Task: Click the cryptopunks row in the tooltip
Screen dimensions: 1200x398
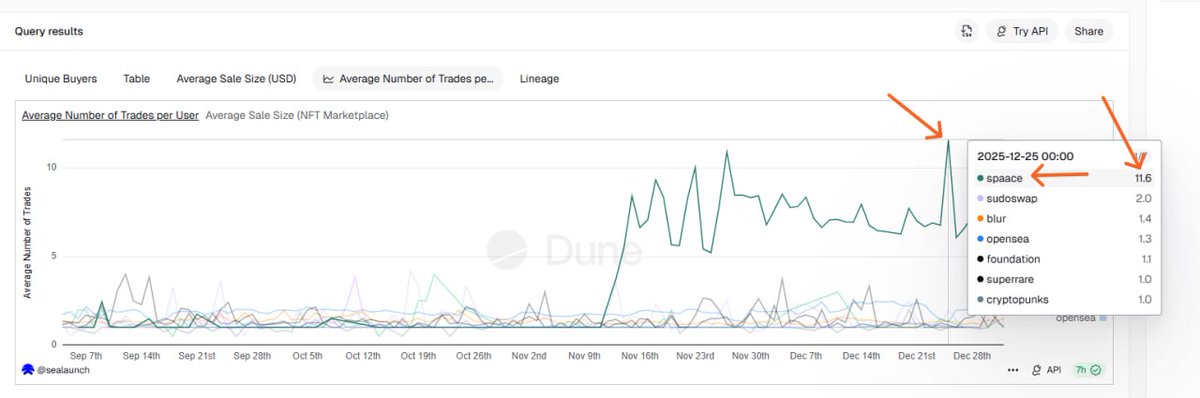Action: [1063, 298]
